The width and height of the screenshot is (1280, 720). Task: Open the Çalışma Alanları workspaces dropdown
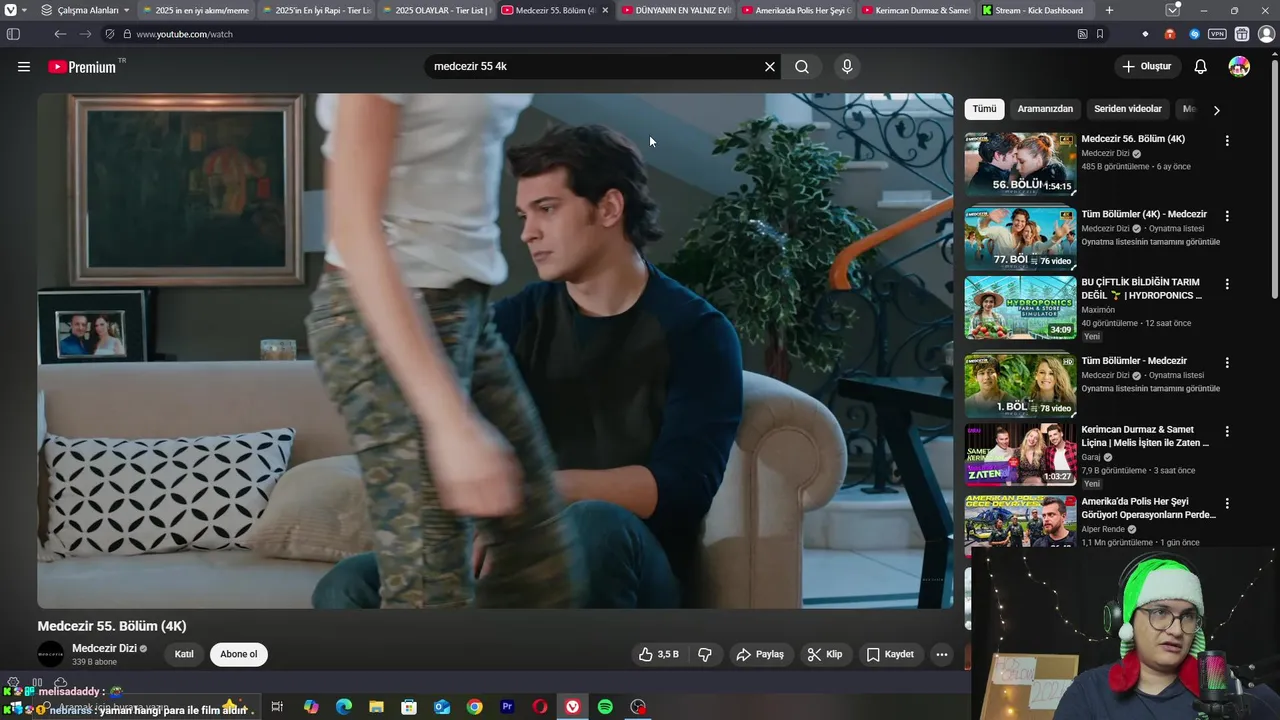pos(85,10)
